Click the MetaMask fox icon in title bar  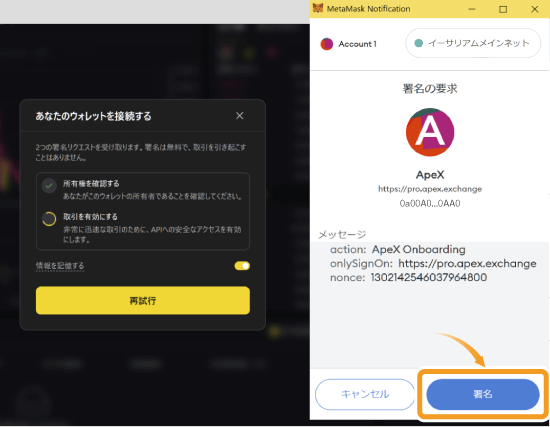point(318,8)
